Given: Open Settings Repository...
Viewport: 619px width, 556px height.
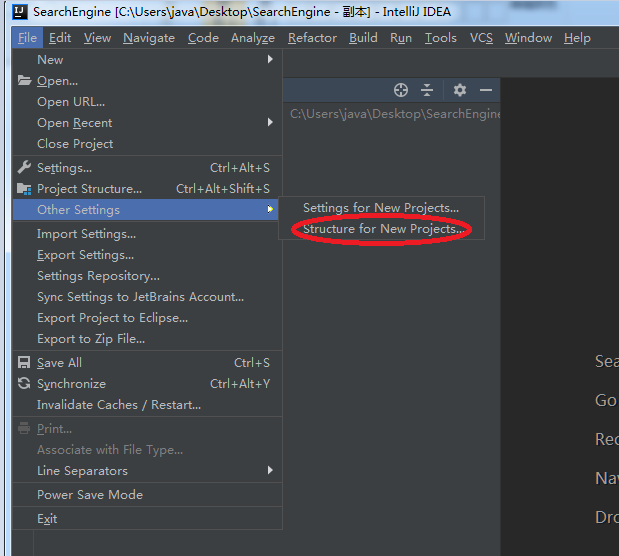Looking at the screenshot, I should coord(147,276).
